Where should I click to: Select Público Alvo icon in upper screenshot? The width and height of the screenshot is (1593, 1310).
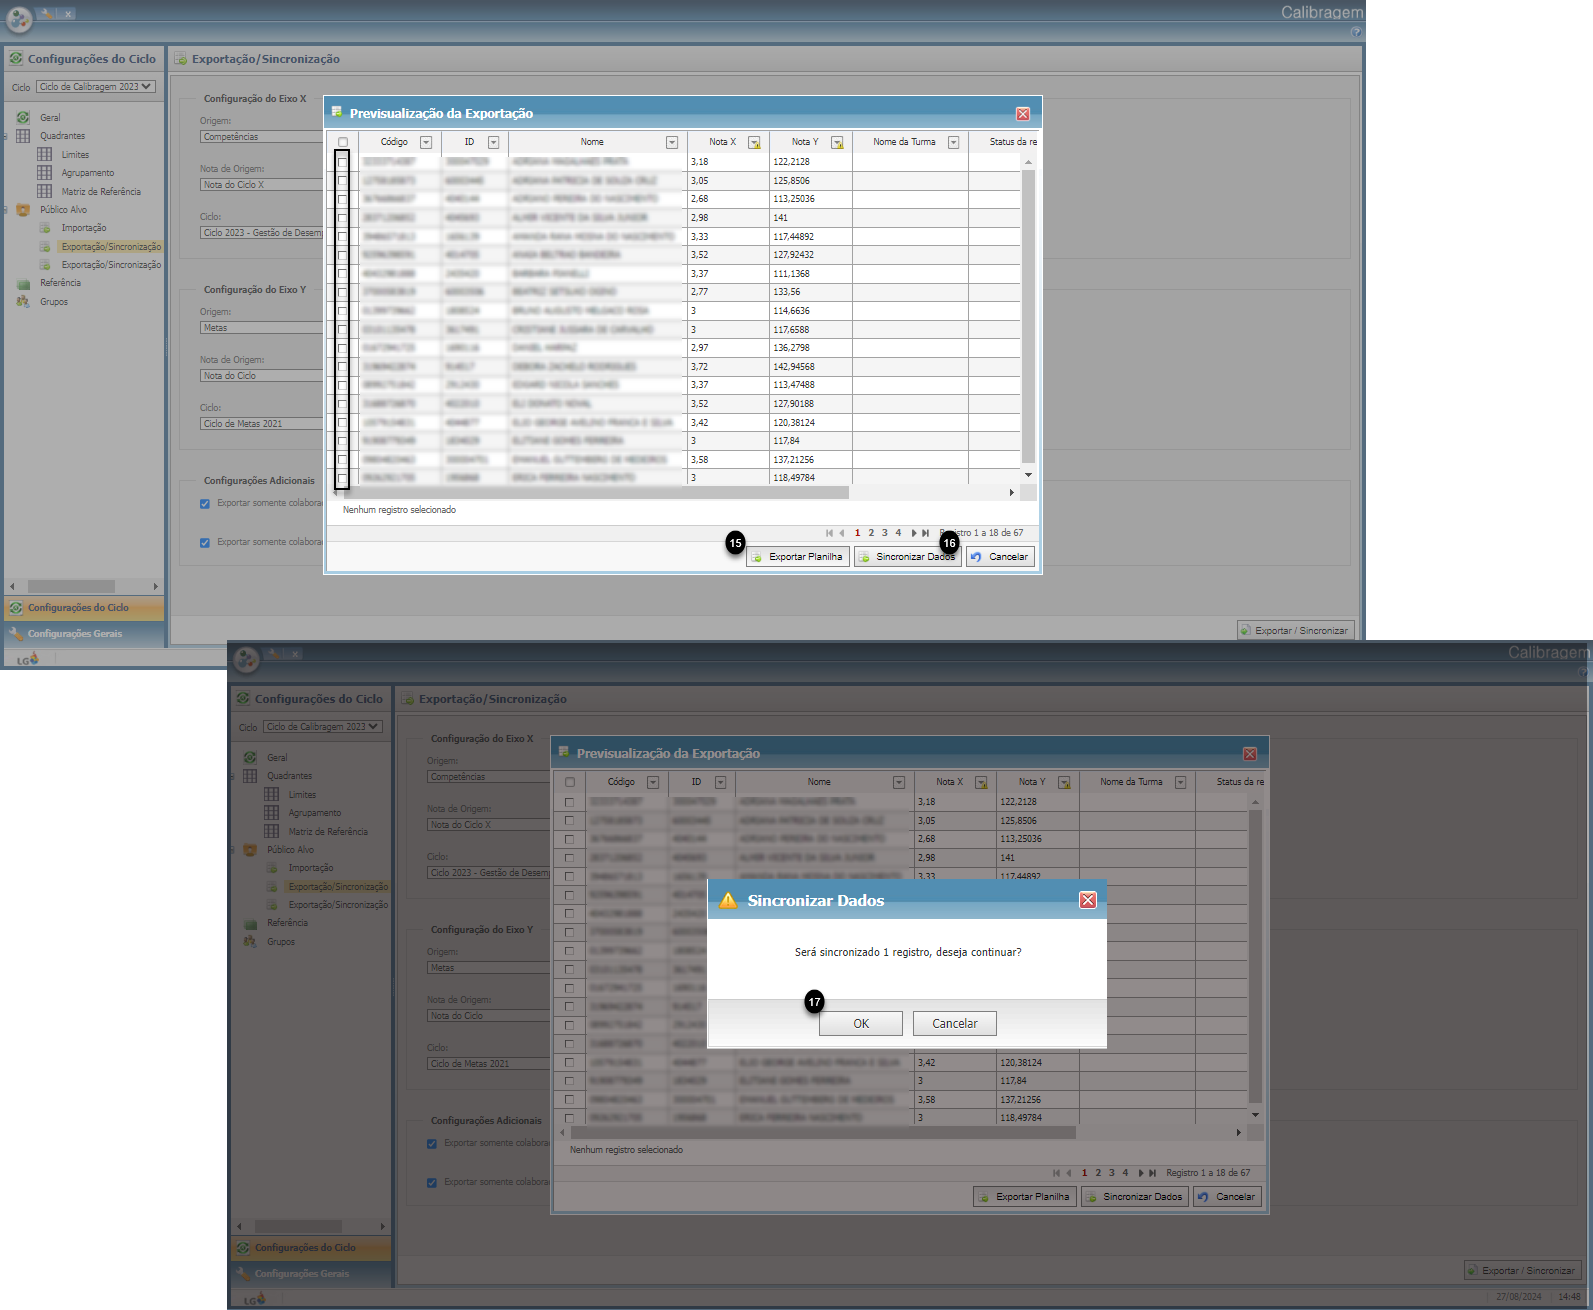point(23,210)
